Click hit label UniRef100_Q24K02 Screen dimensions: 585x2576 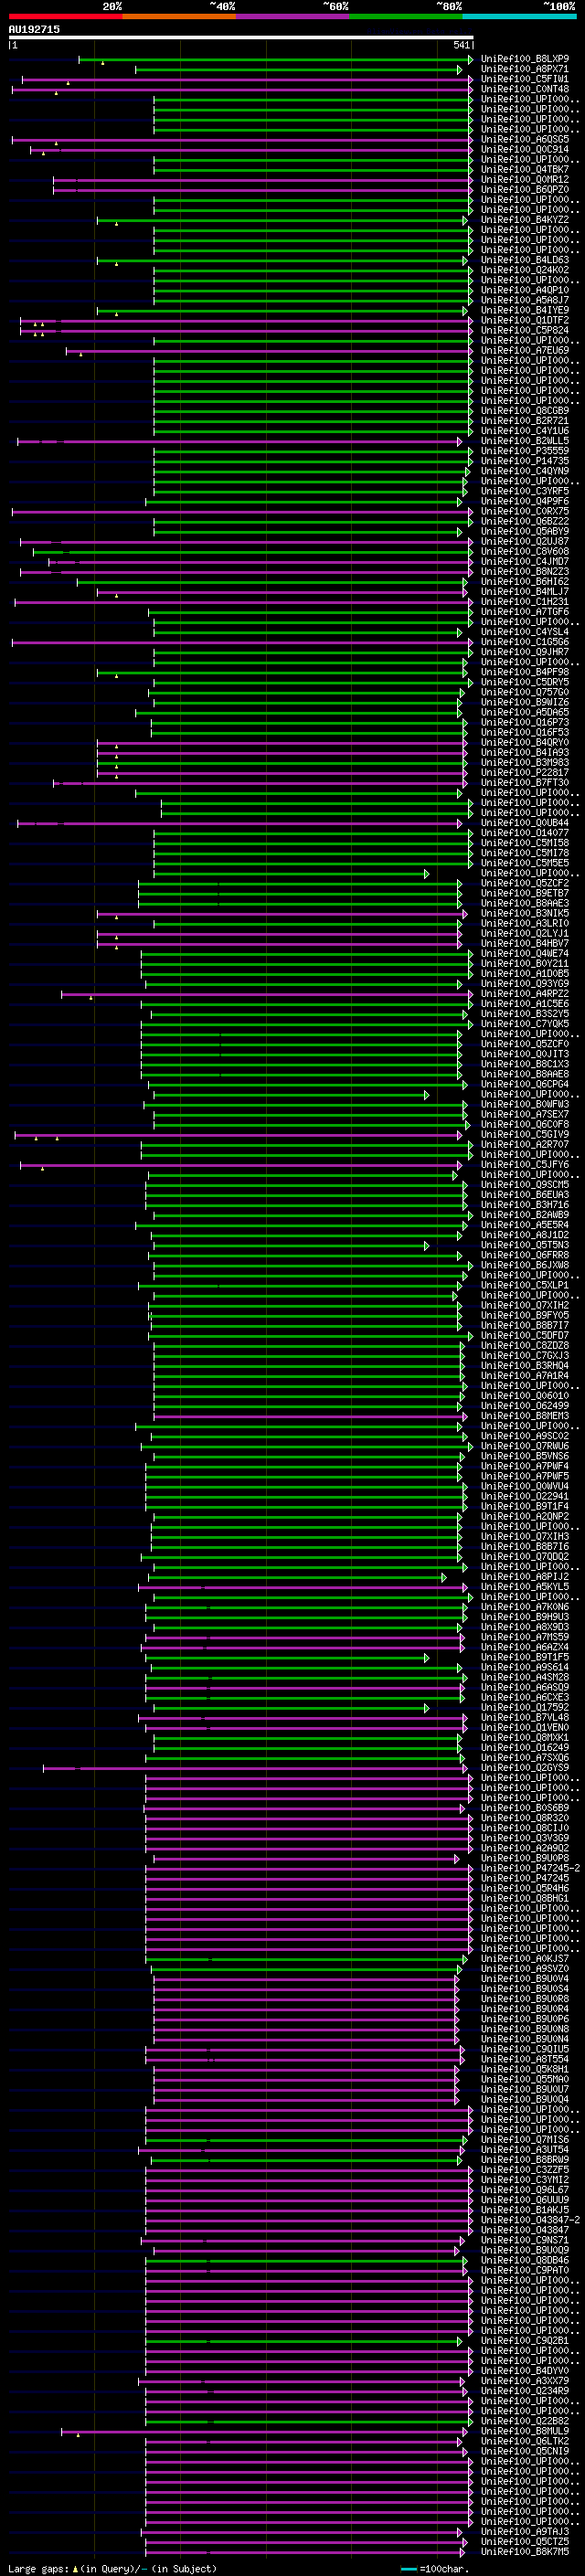525,270
